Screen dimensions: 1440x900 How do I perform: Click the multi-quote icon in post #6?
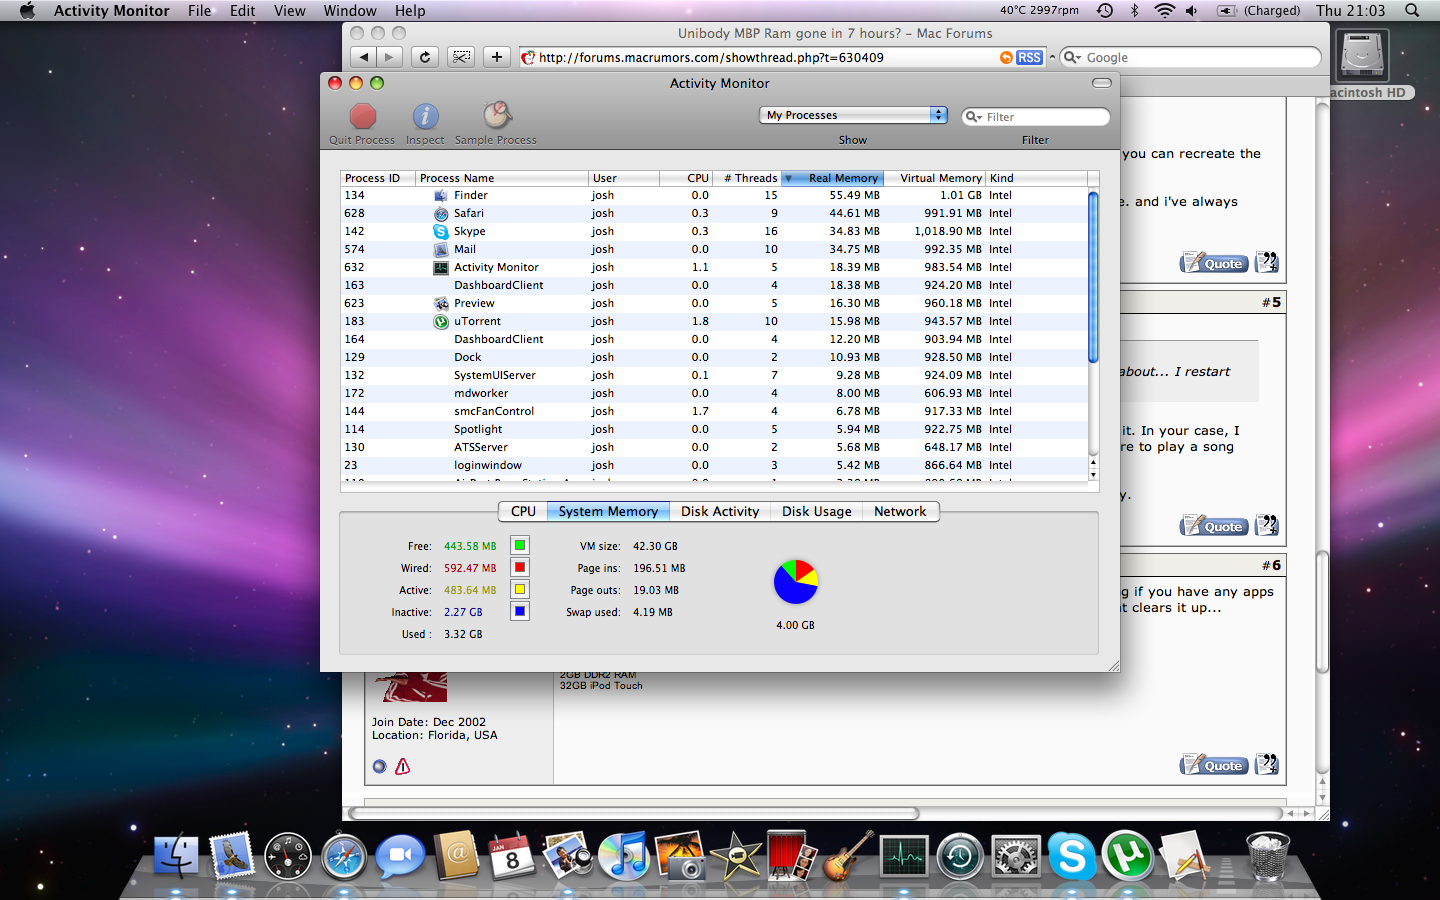click(x=1267, y=764)
